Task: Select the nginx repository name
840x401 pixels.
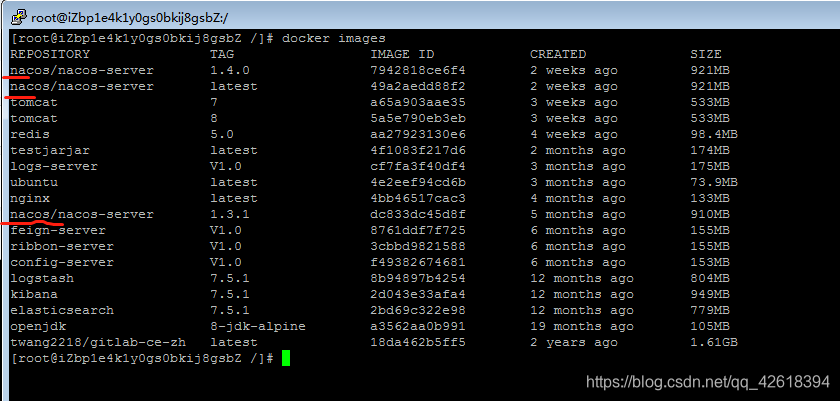Action: click(30, 199)
